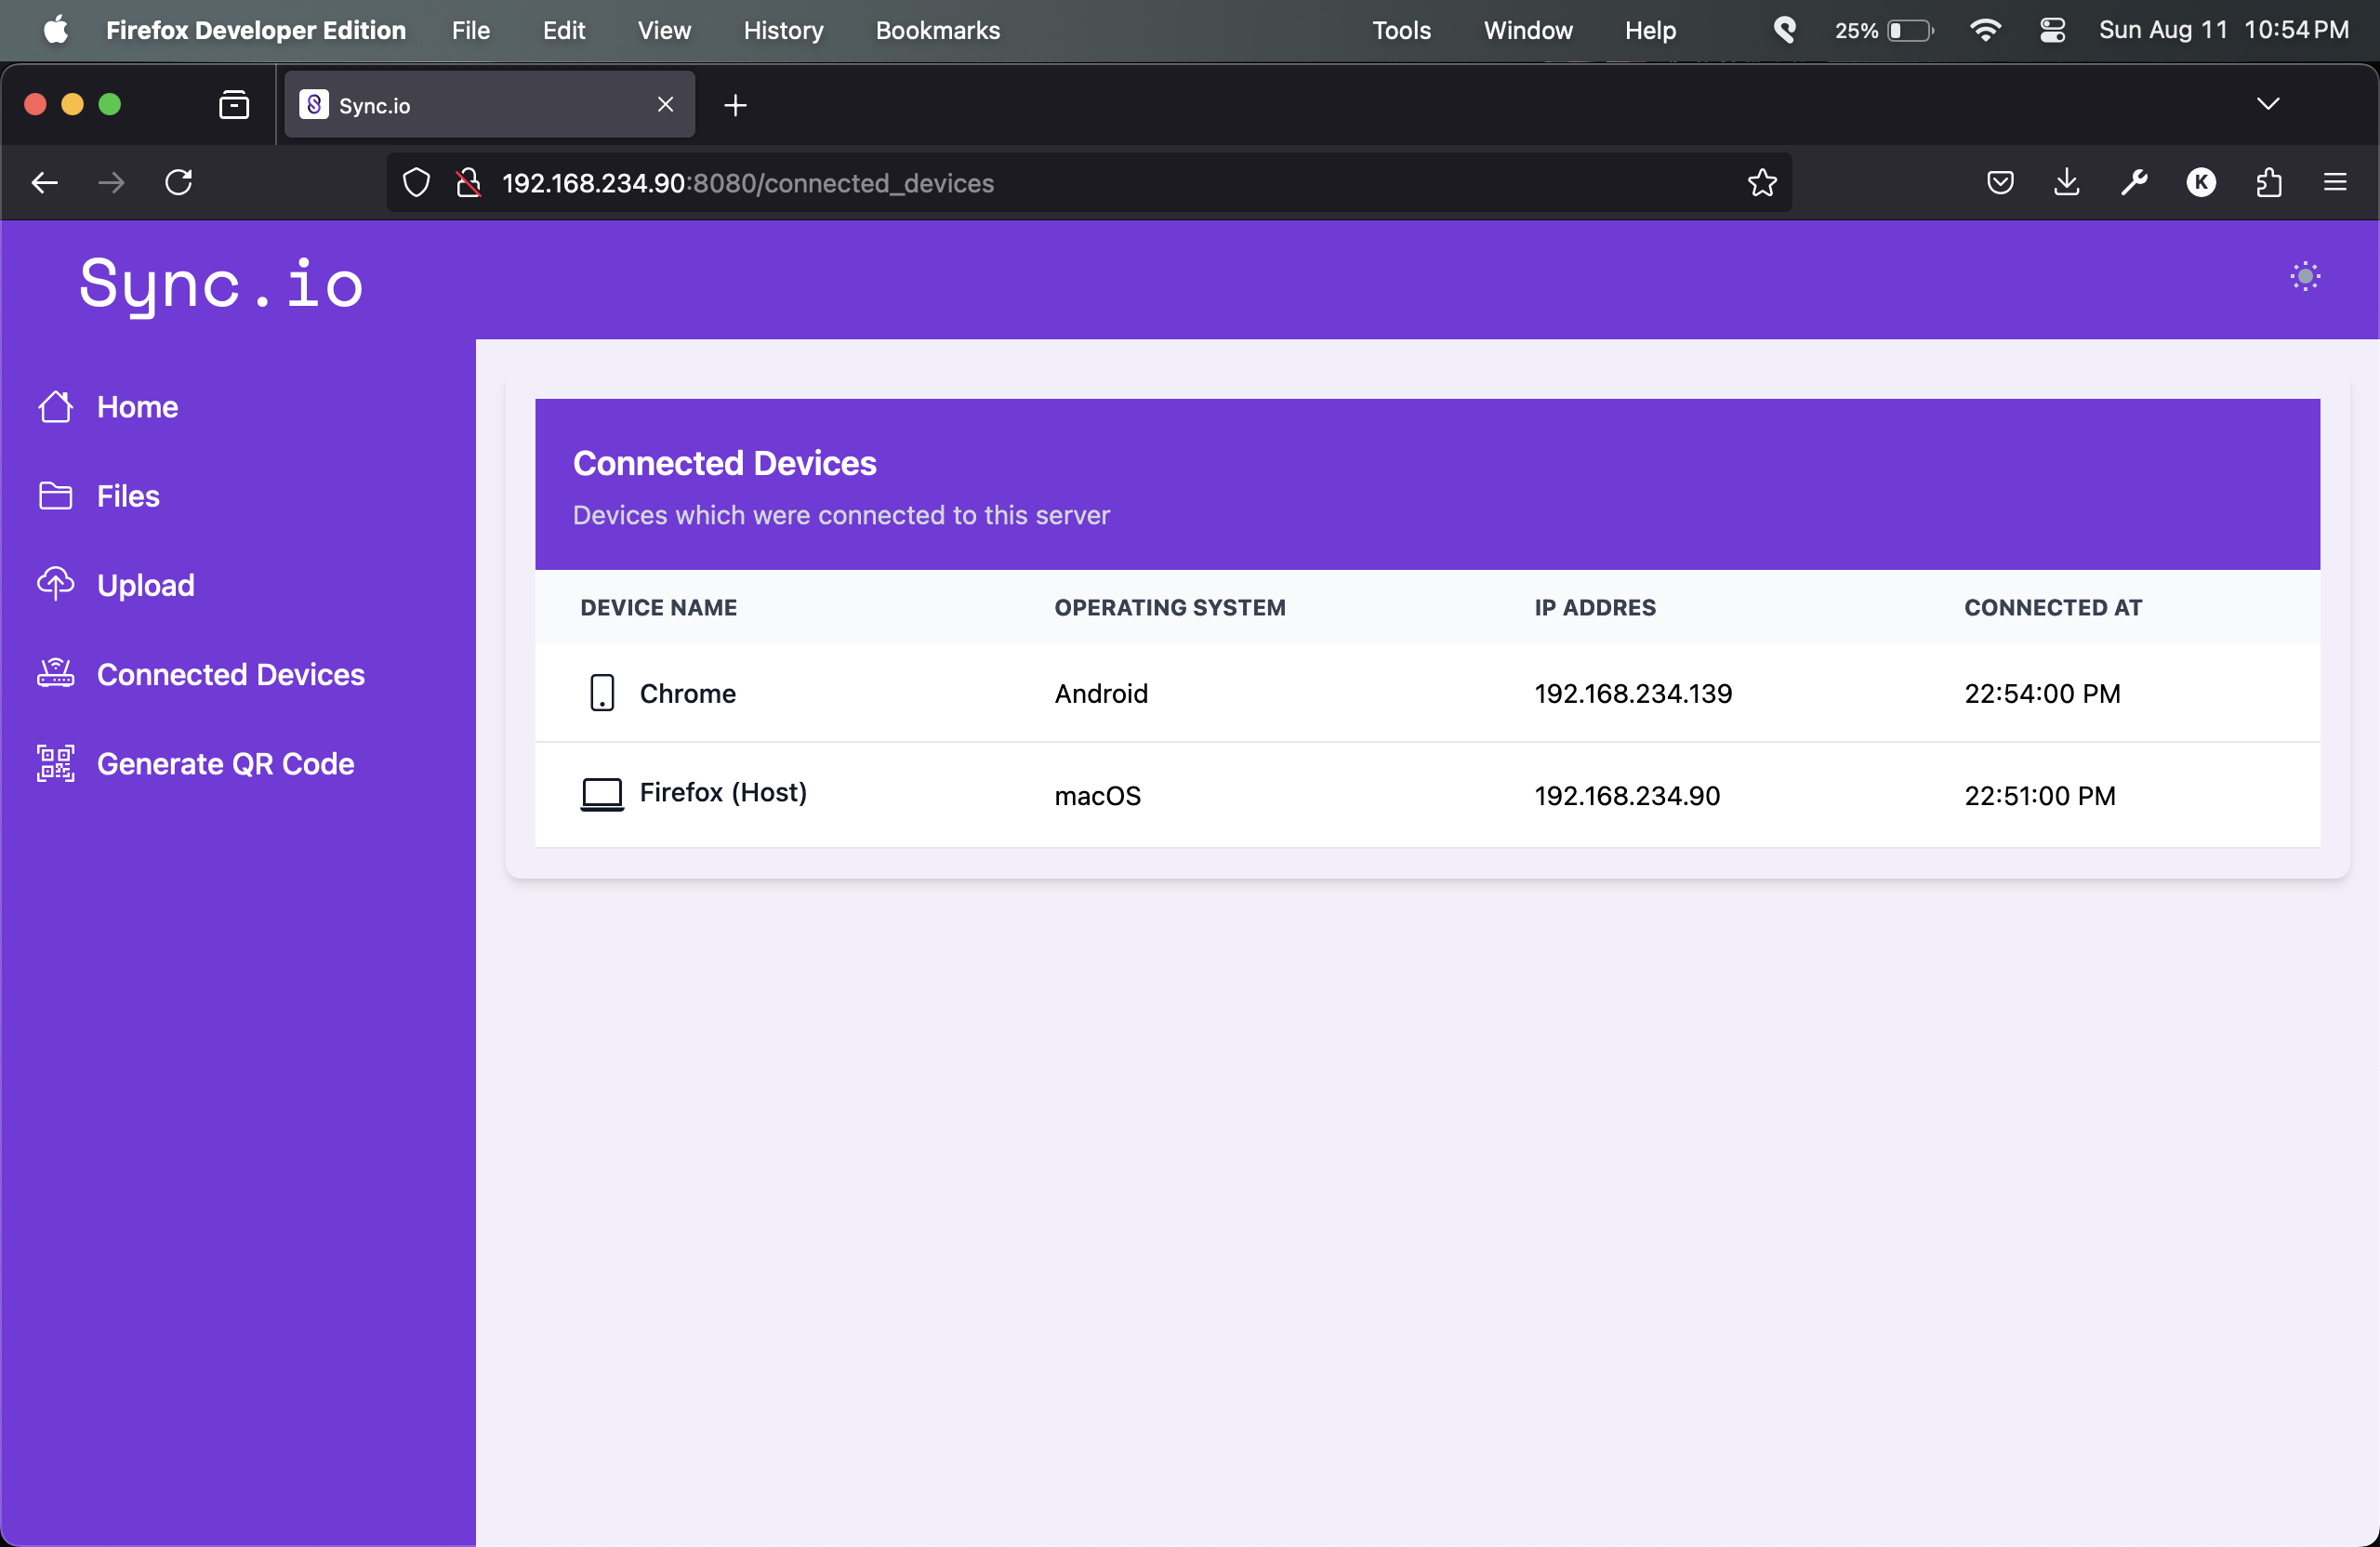
Task: Open the Firefox Developer Edition app menu
Action: tap(256, 30)
